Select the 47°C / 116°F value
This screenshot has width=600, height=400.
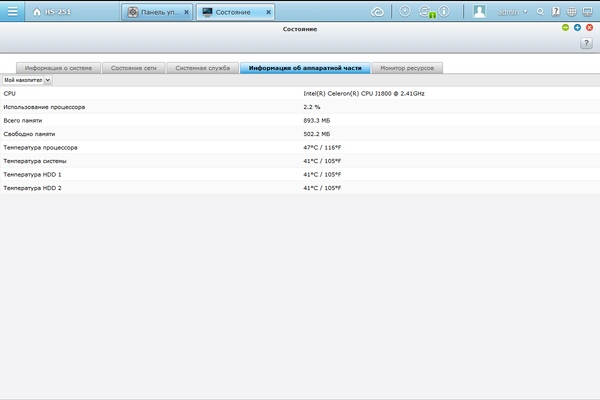pos(322,147)
